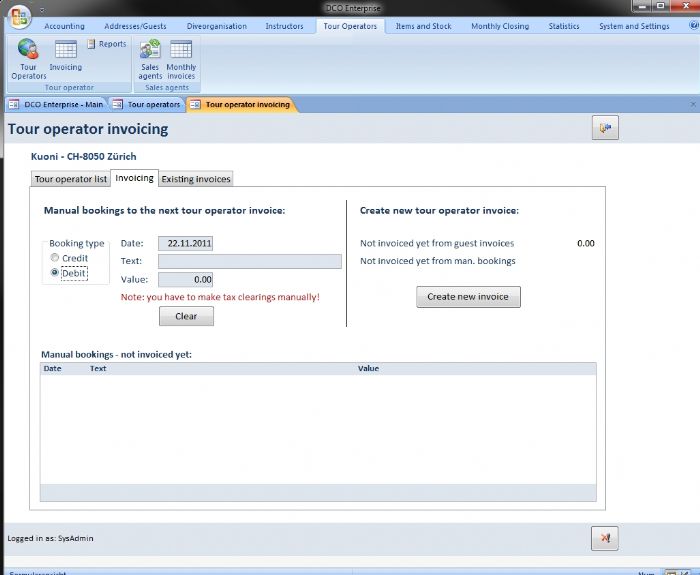700x575 pixels.
Task: Click the Monthly invoices ribbon icon
Action: [x=181, y=58]
